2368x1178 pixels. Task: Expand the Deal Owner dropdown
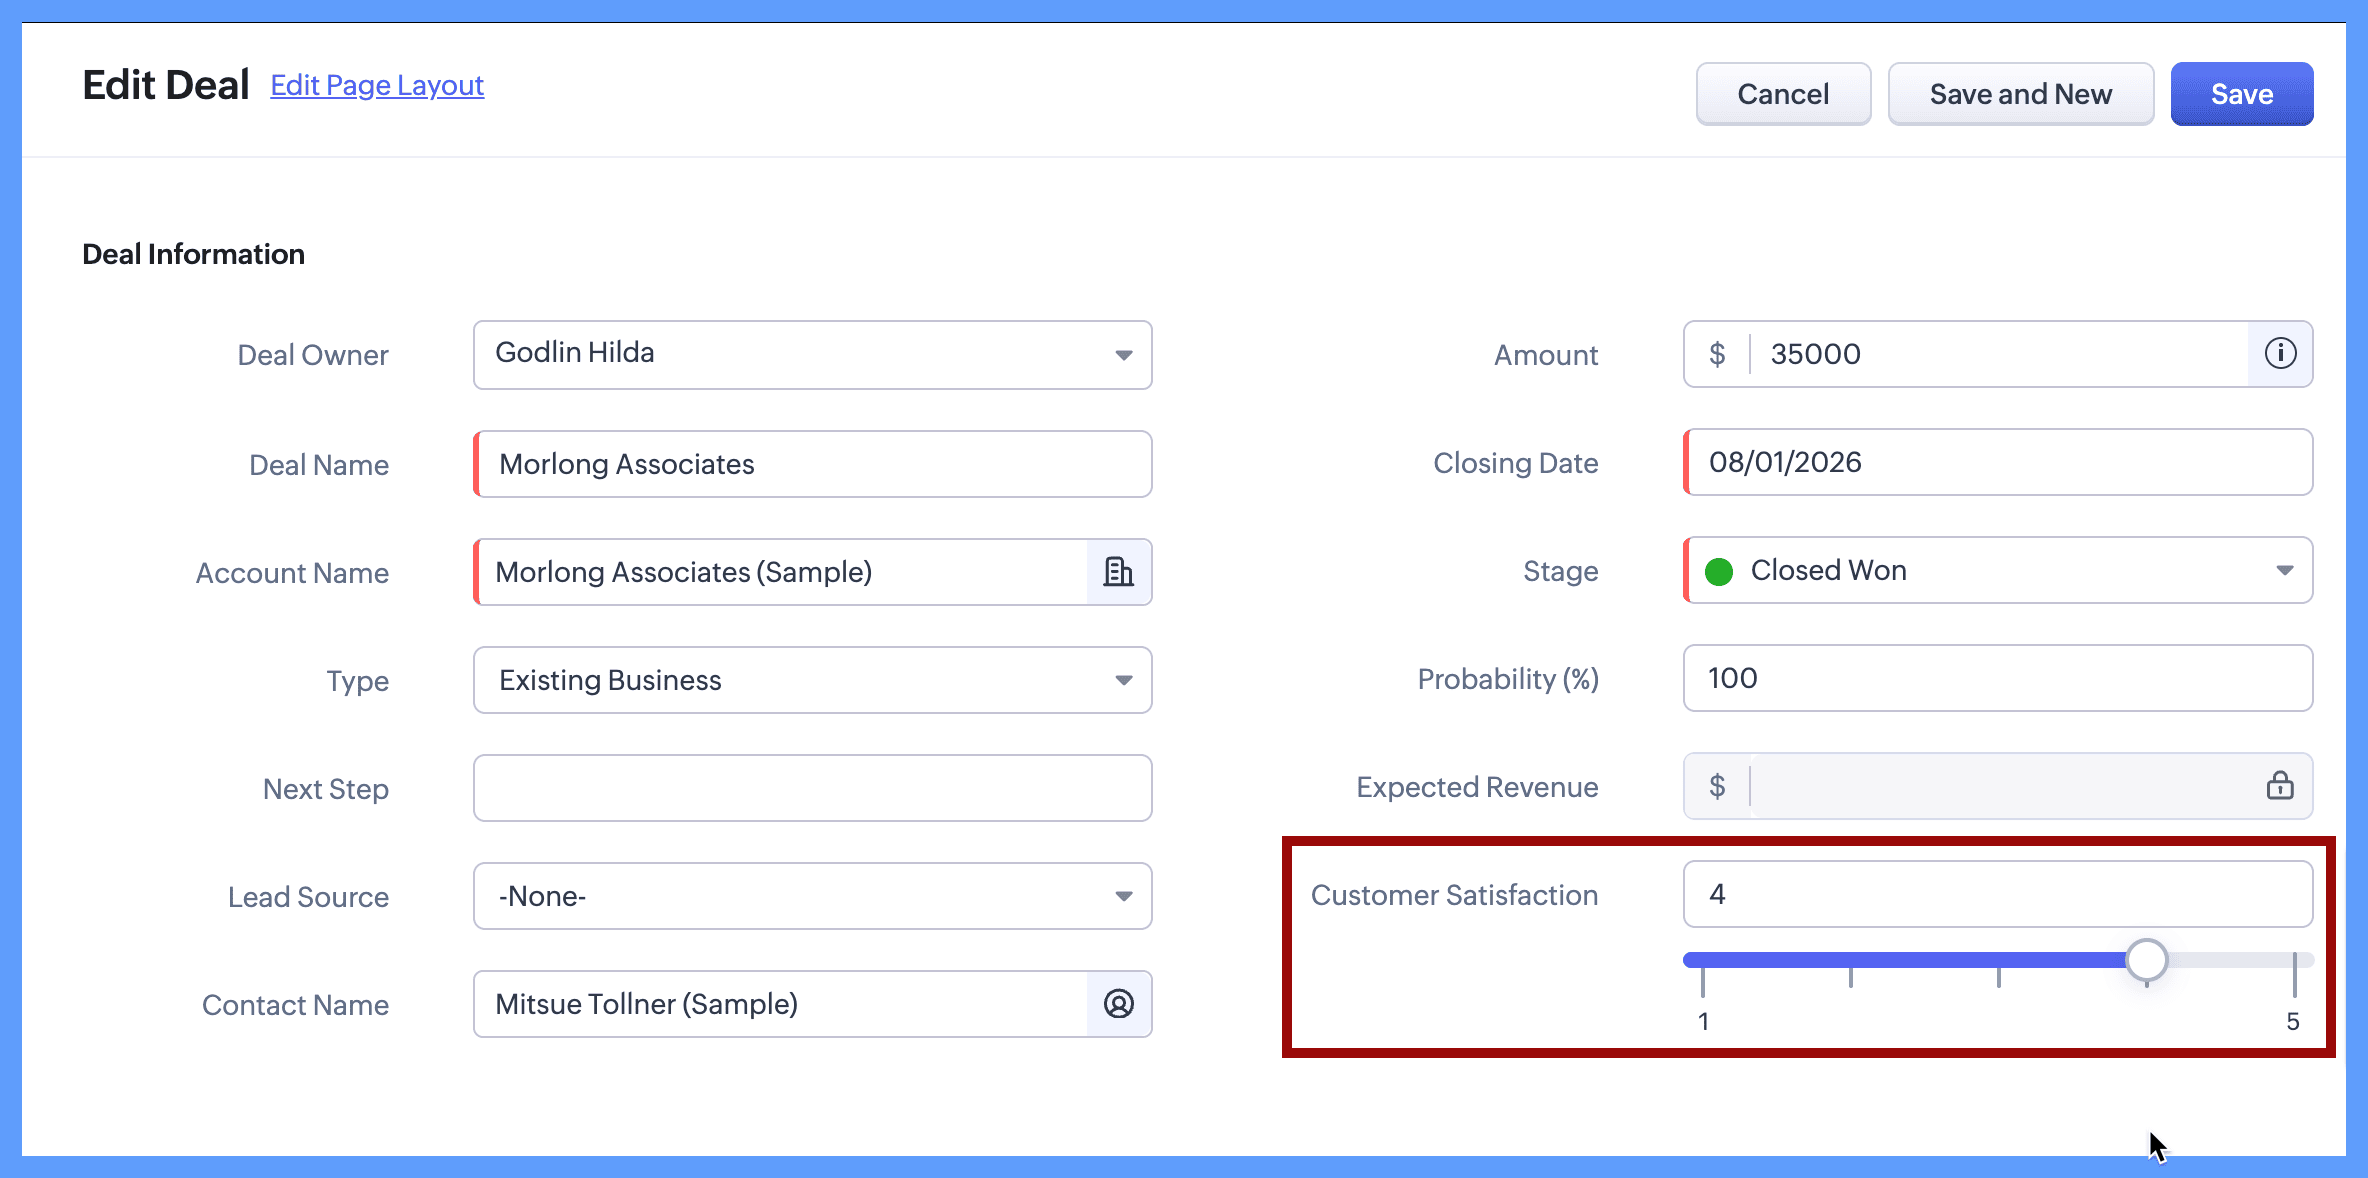tap(1124, 355)
